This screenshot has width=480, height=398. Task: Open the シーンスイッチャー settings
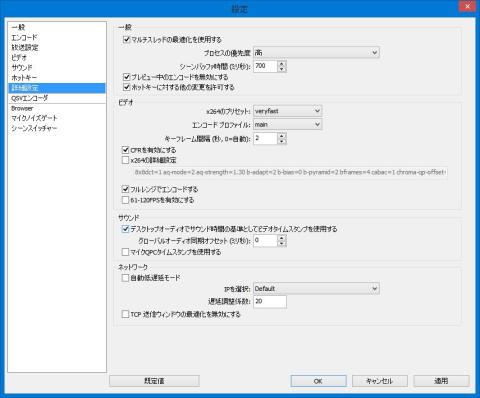click(x=57, y=128)
